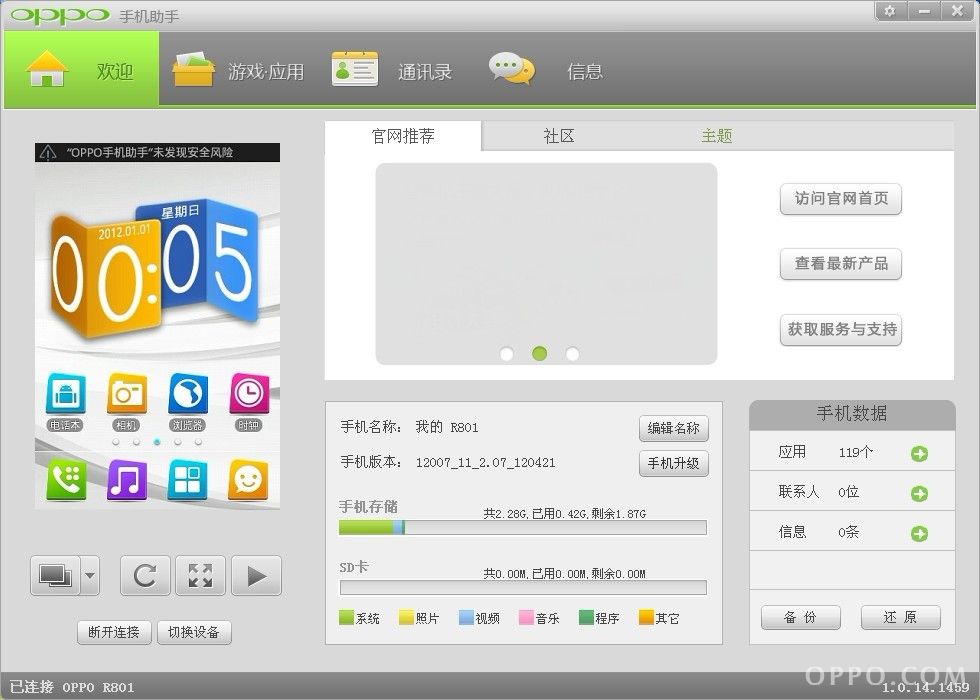
Task: Click the 手机存储 storage usage bar
Action: coord(522,528)
